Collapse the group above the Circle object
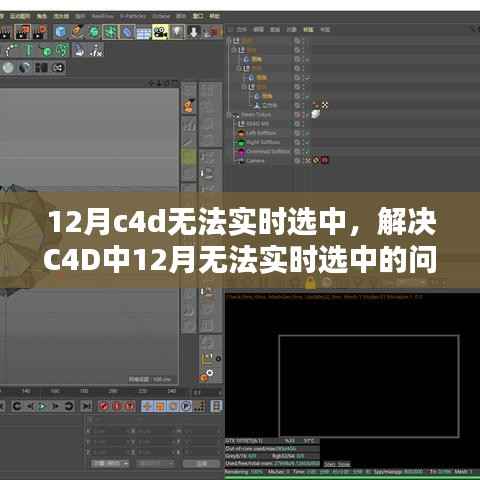 [244, 87]
